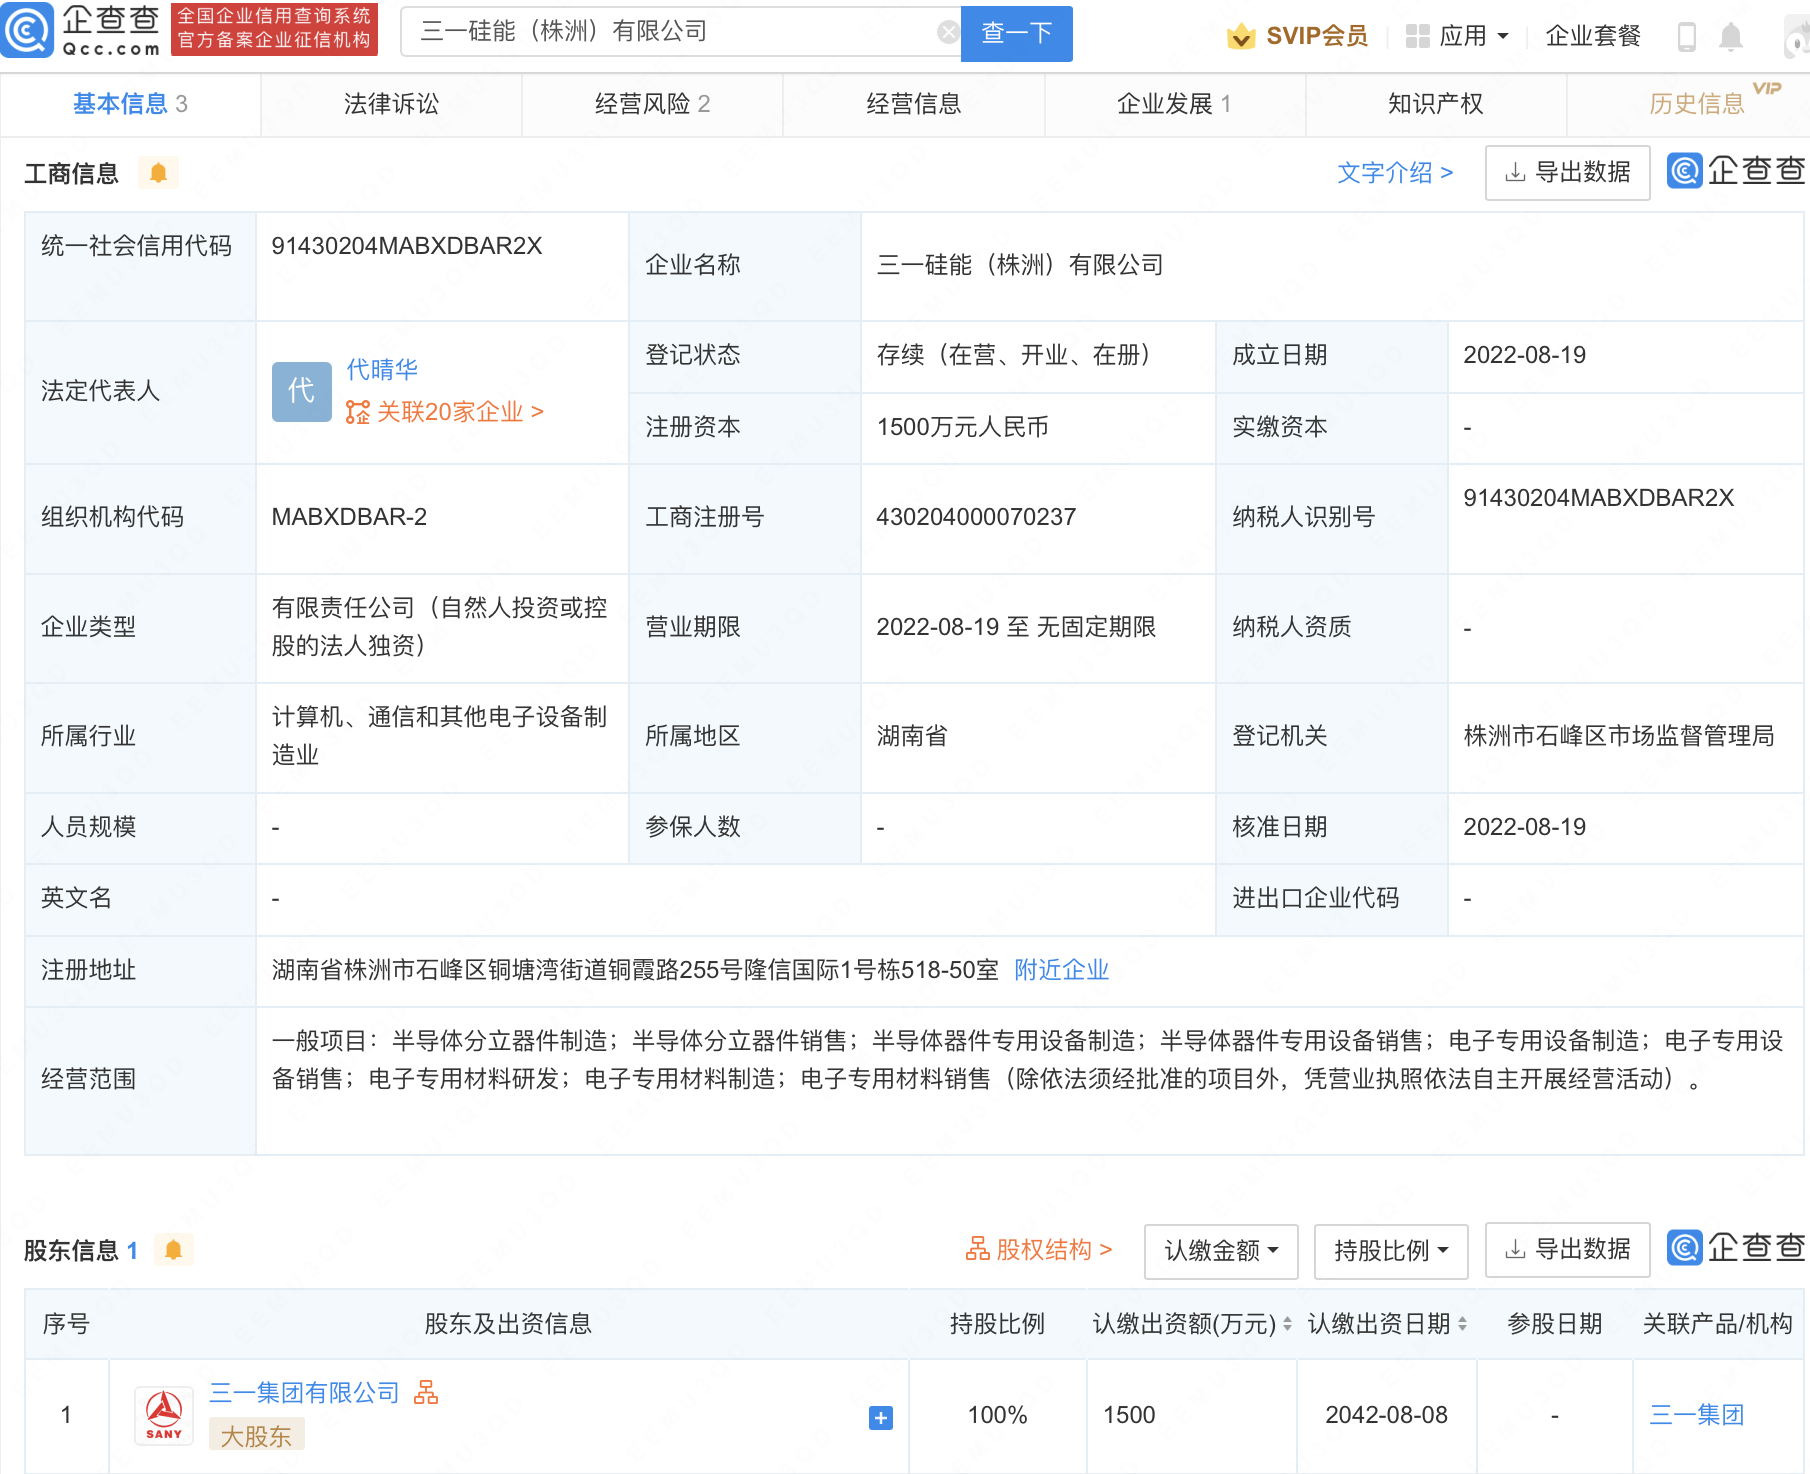Switch to the 企业发展 tab
Image resolution: width=1810 pixels, height=1474 pixels.
(x=1174, y=104)
